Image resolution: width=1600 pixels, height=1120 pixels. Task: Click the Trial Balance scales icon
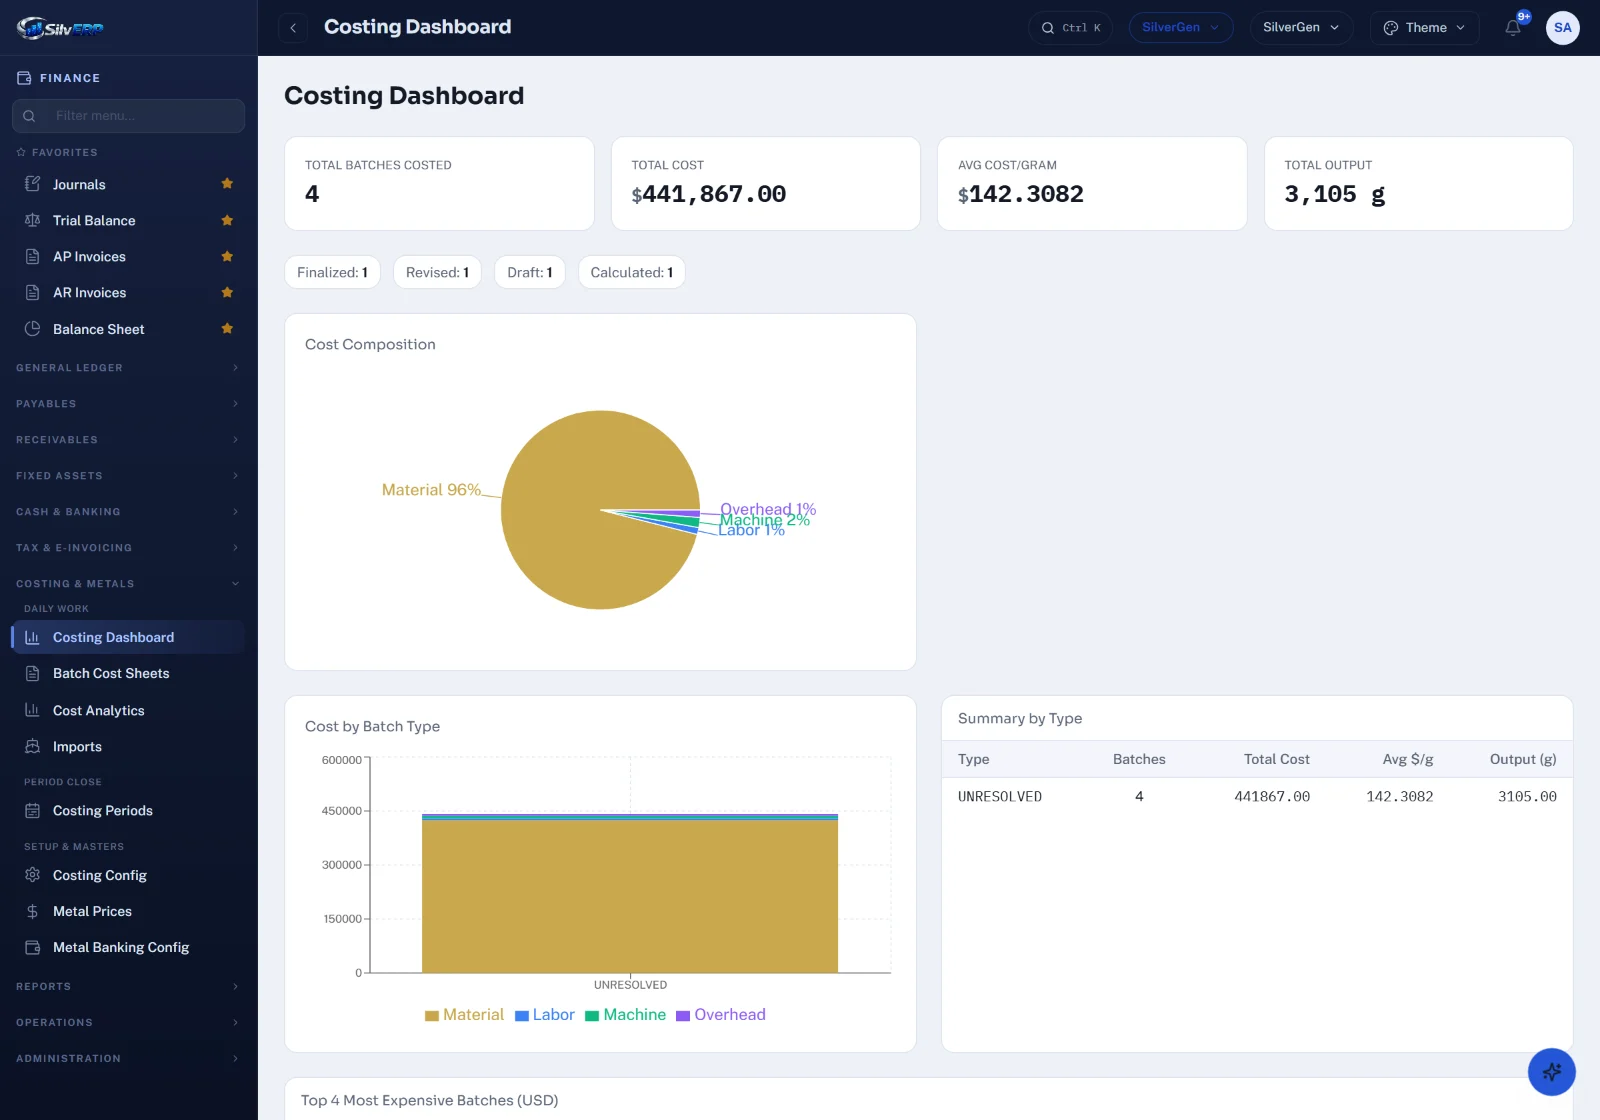point(32,220)
